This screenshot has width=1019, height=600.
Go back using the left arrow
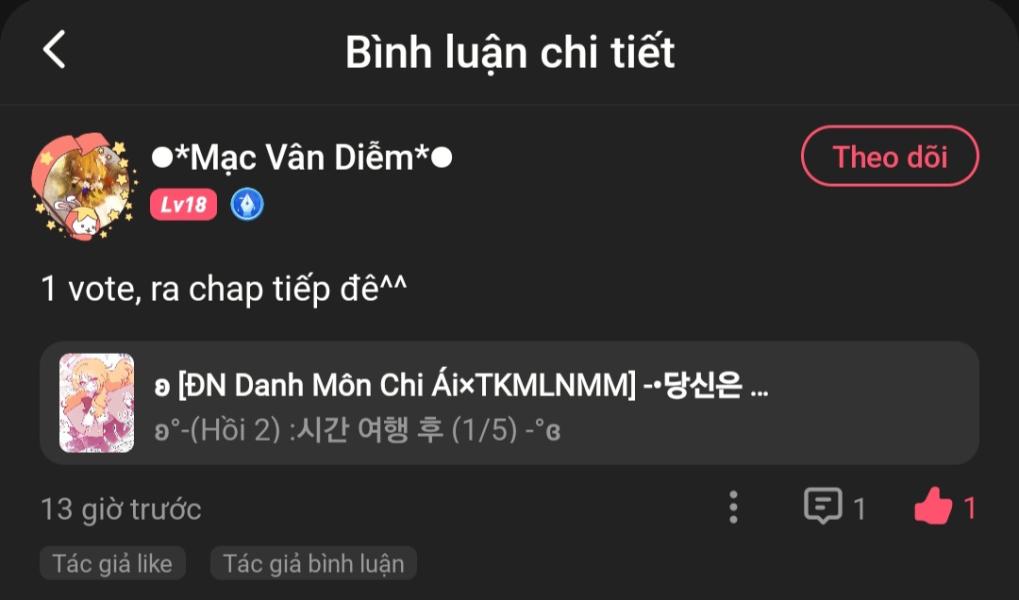click(x=55, y=49)
